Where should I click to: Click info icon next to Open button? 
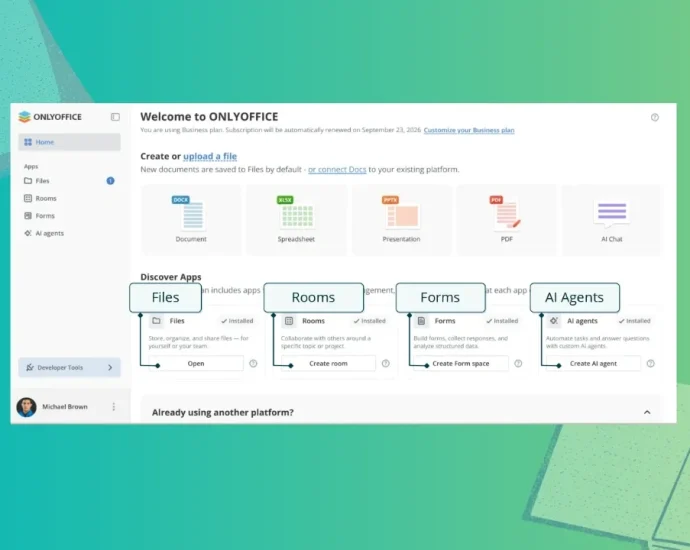pos(253,363)
